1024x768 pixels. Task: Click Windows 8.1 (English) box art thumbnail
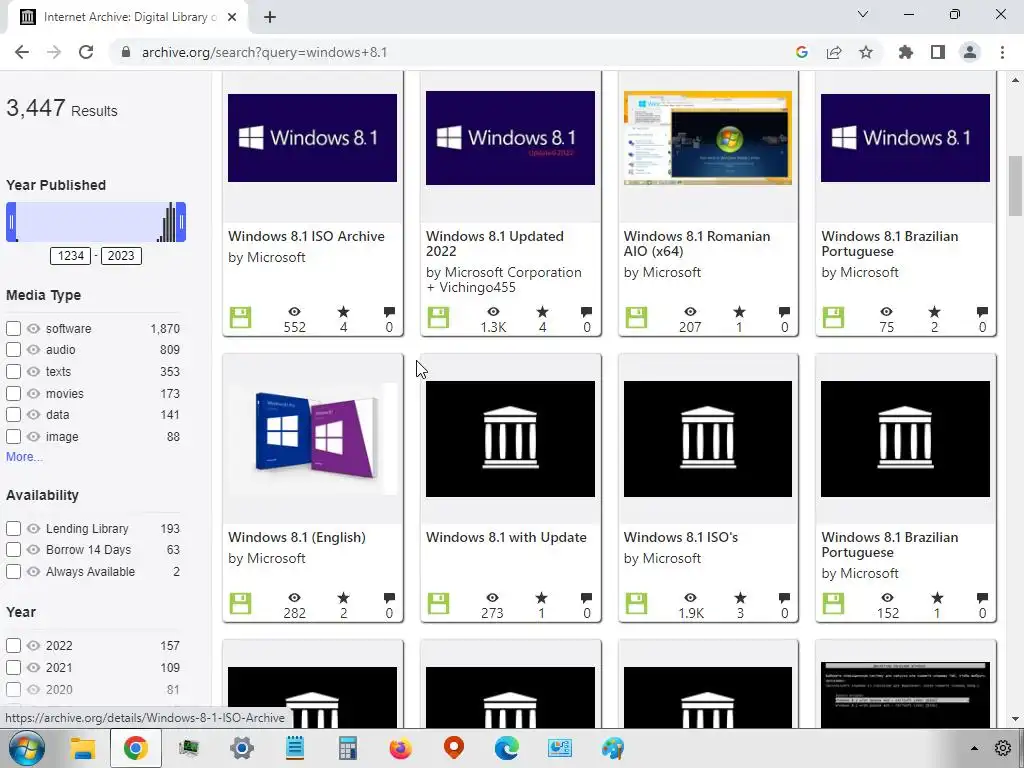pyautogui.click(x=312, y=438)
